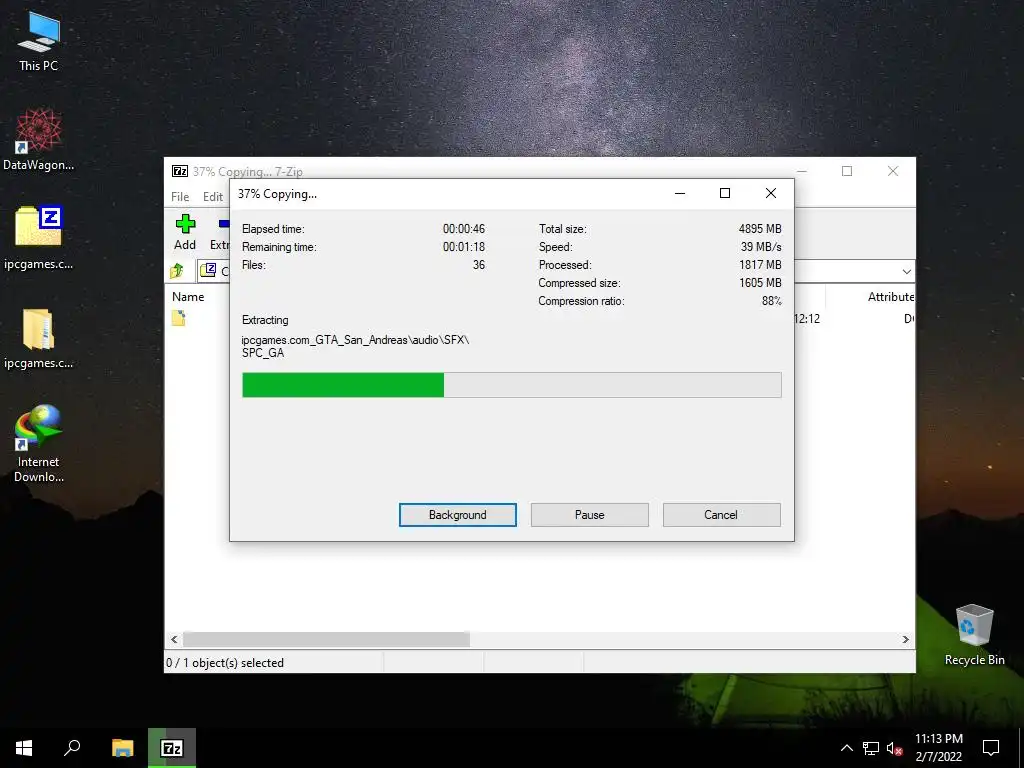Open File Explorer from taskbar

pos(122,748)
